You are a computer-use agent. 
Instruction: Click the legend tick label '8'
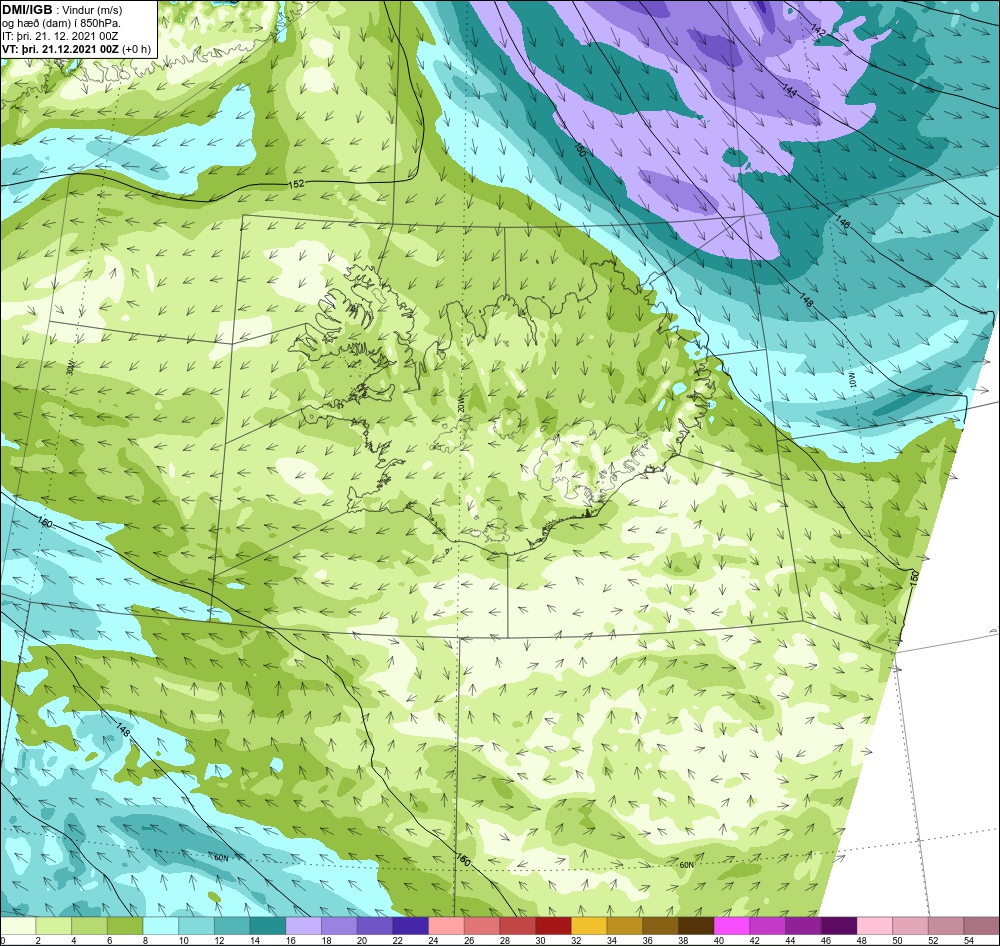145,940
